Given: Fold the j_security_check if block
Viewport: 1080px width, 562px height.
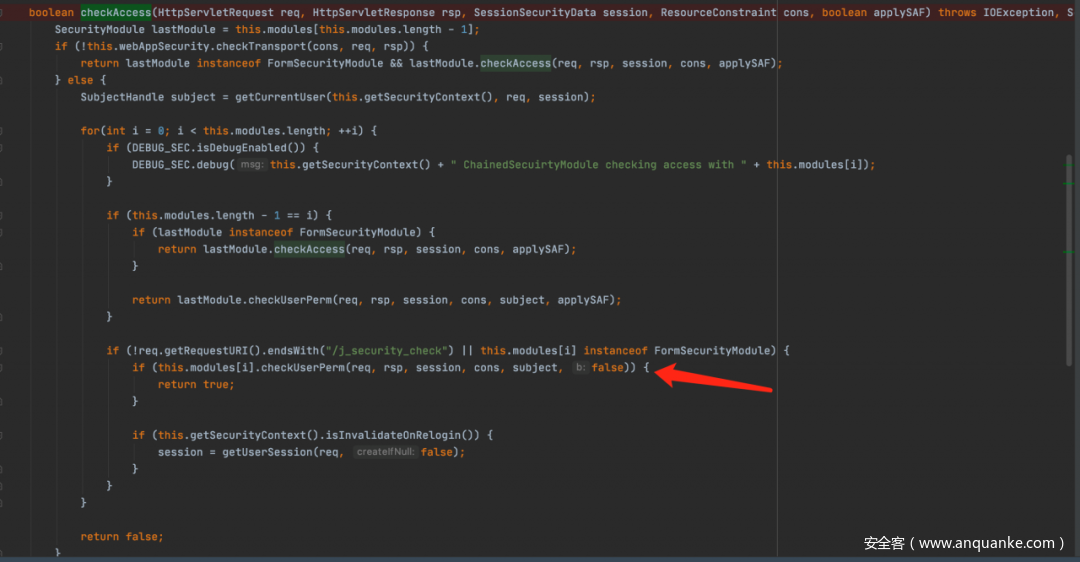Looking at the screenshot, I should pyautogui.click(x=4, y=351).
